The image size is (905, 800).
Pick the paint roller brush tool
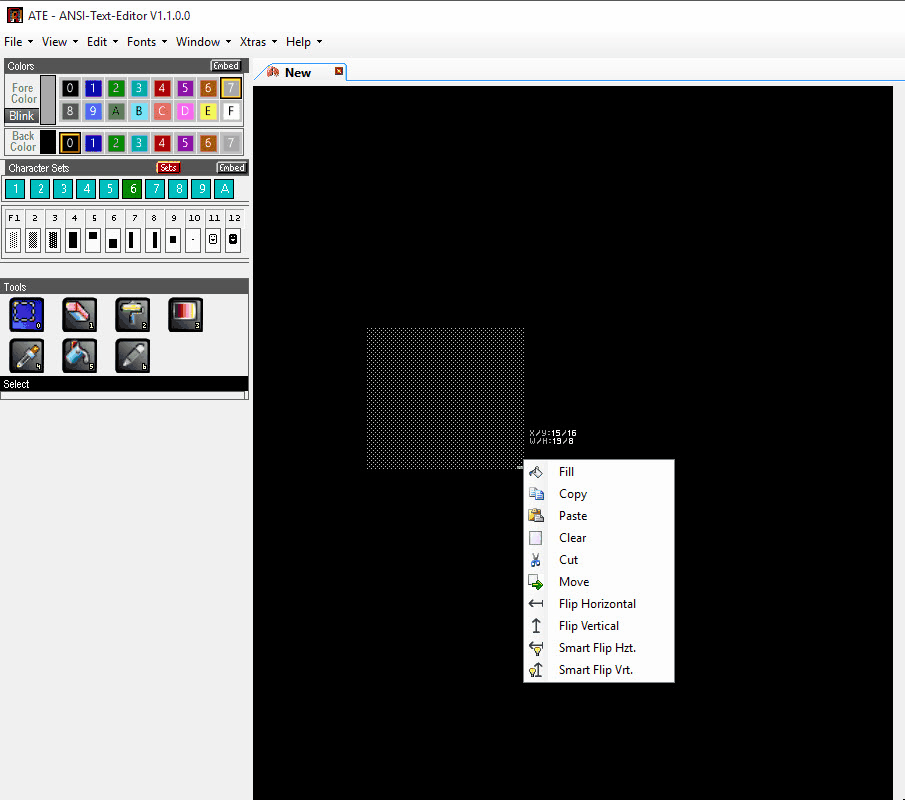tap(132, 314)
